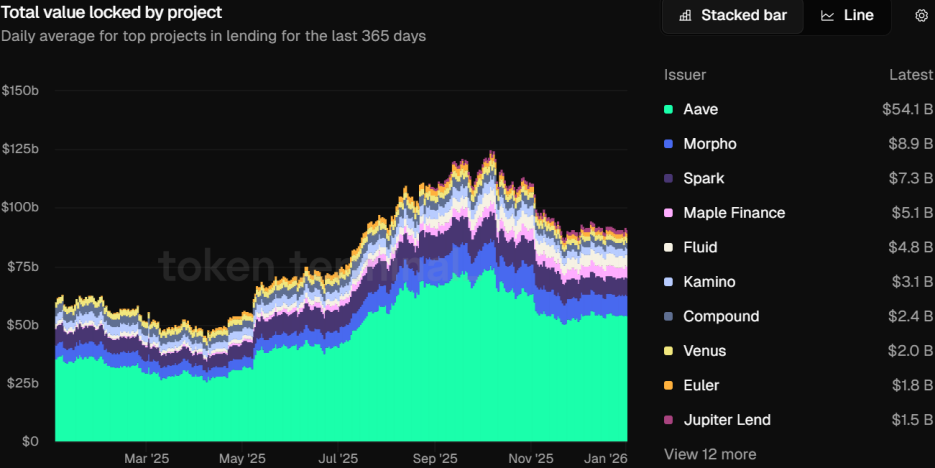
Task: Expand the View 12 more list
Action: pyautogui.click(x=710, y=454)
